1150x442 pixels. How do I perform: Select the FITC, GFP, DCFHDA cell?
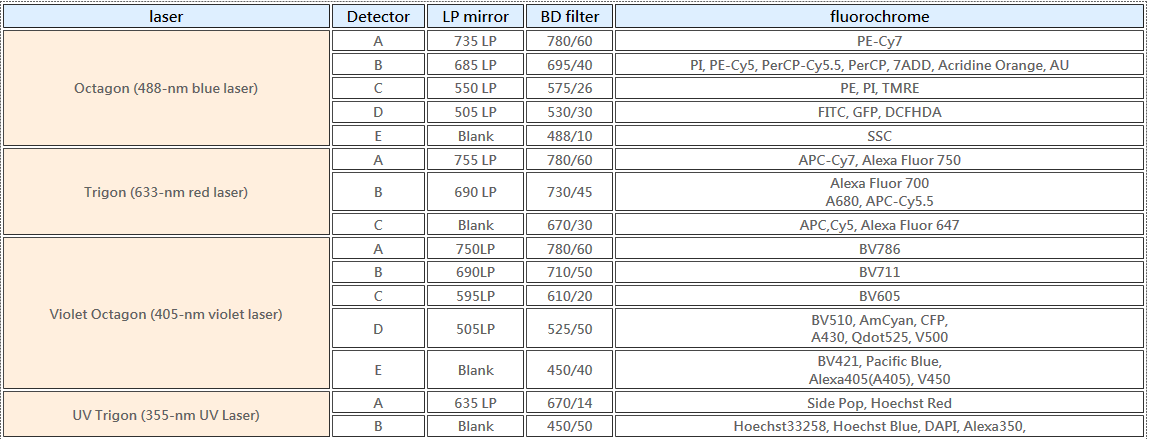pyautogui.click(x=879, y=111)
